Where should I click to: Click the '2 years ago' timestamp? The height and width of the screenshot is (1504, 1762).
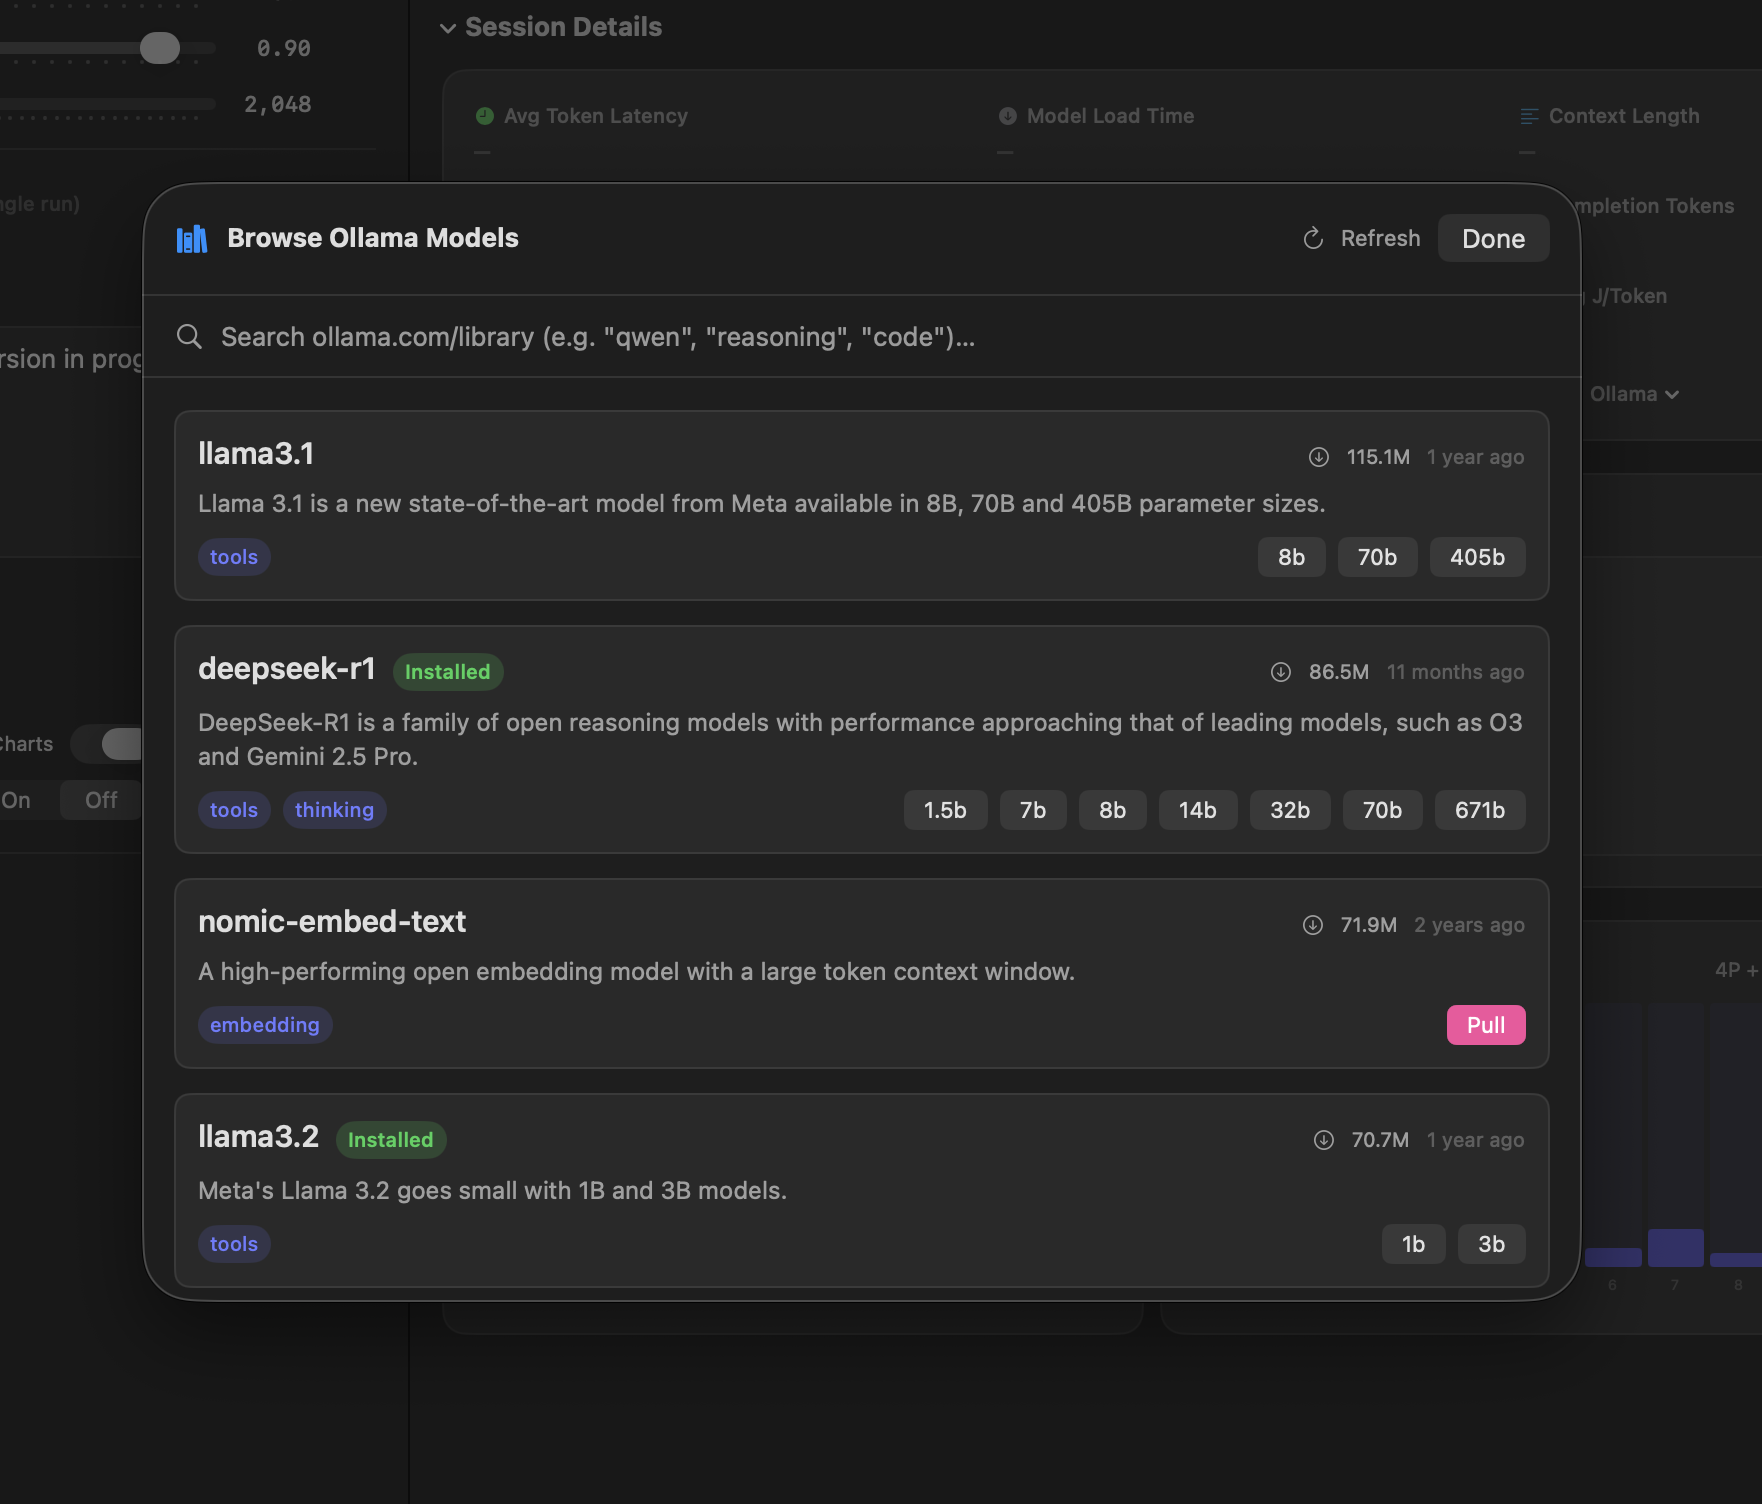point(1470,925)
